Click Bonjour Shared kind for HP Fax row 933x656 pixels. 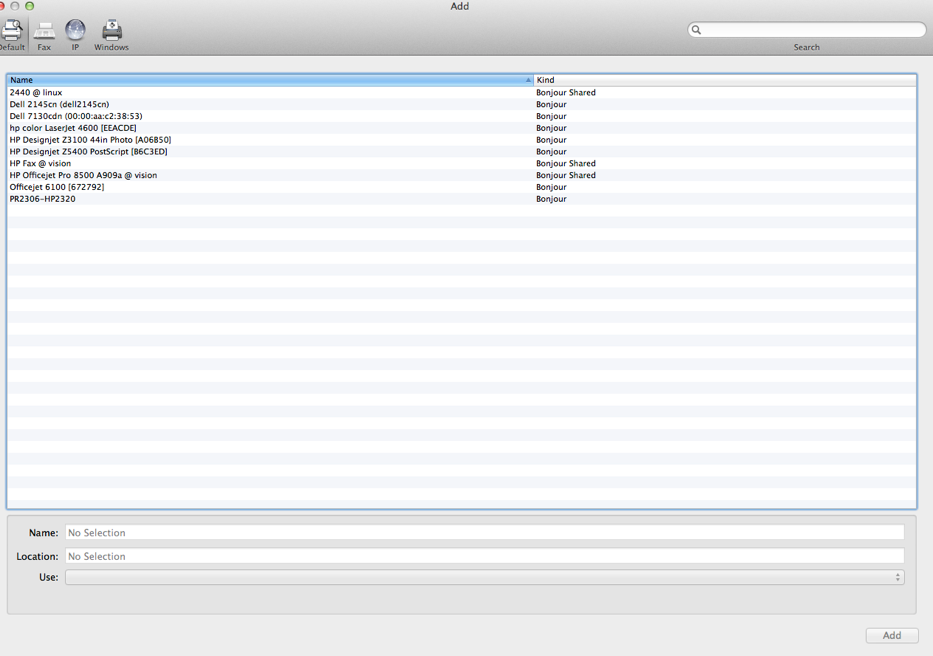click(566, 163)
